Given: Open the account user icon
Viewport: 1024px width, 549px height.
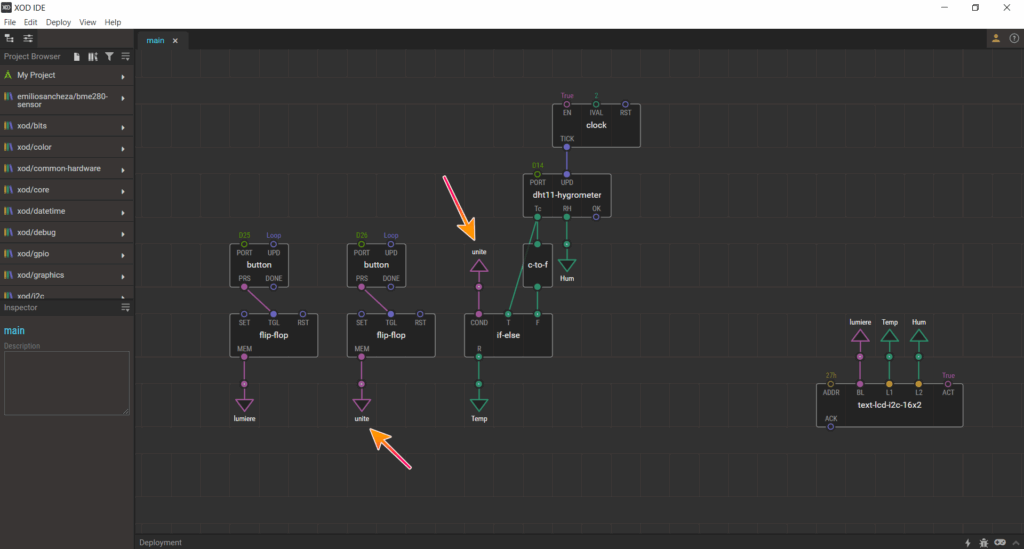Looking at the screenshot, I should 996,39.
